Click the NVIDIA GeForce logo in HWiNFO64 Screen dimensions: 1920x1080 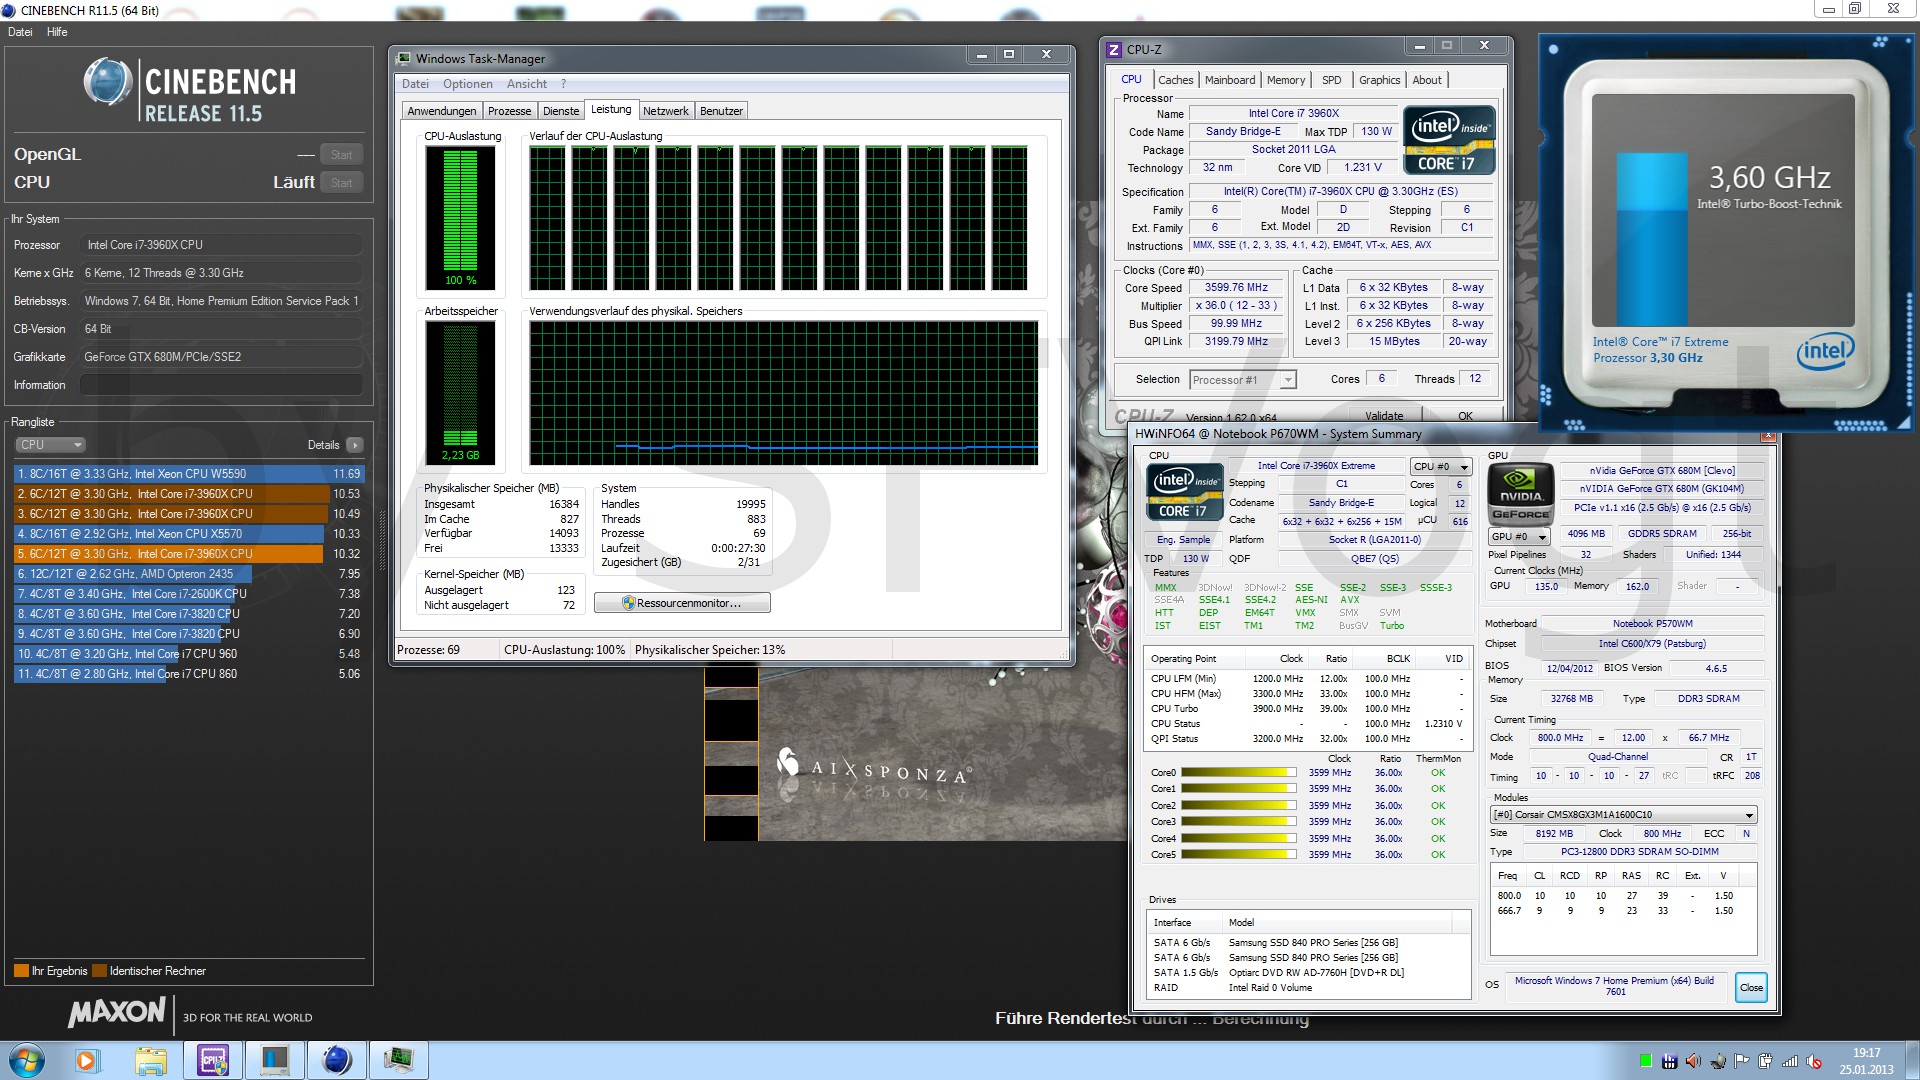coord(1520,494)
